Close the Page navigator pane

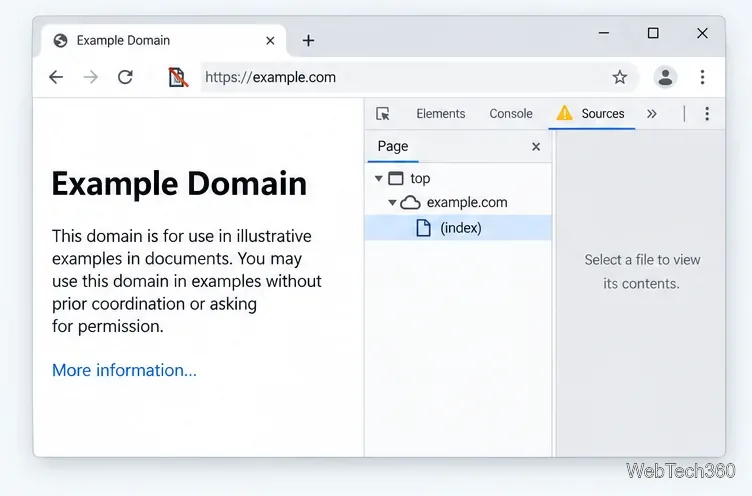(536, 147)
